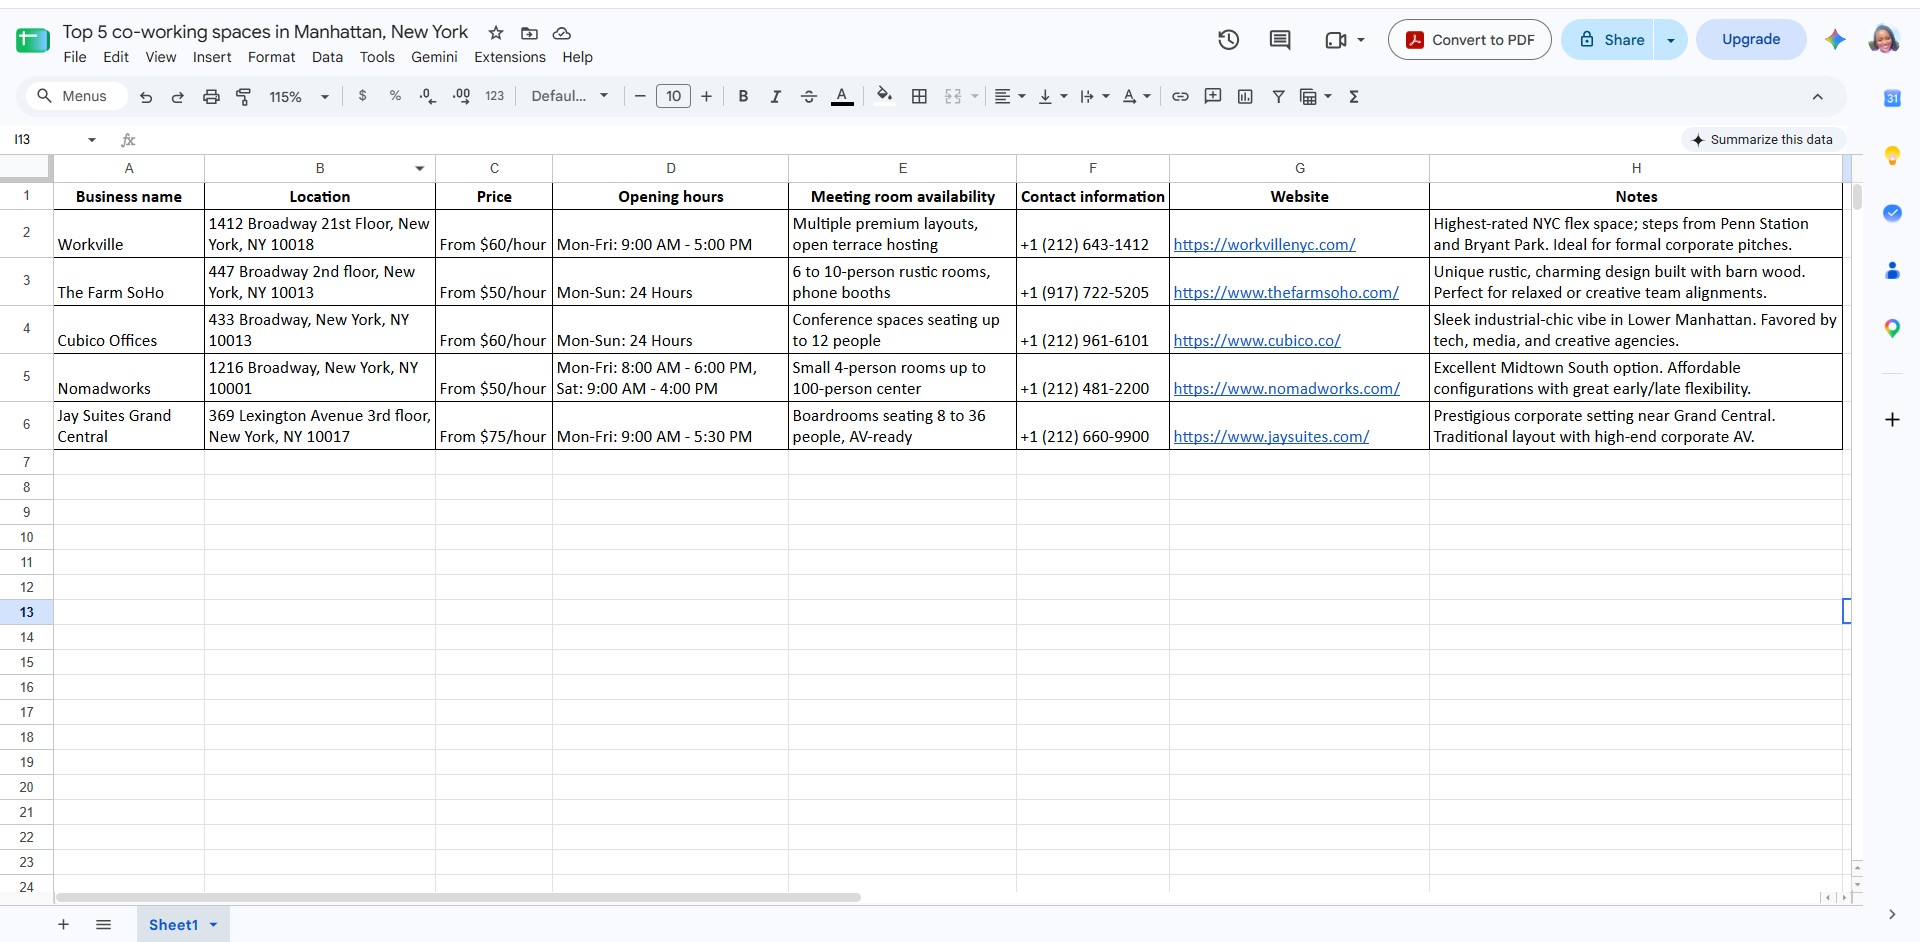Apply italic formatting
Image resolution: width=1920 pixels, height=942 pixels.
tap(775, 96)
